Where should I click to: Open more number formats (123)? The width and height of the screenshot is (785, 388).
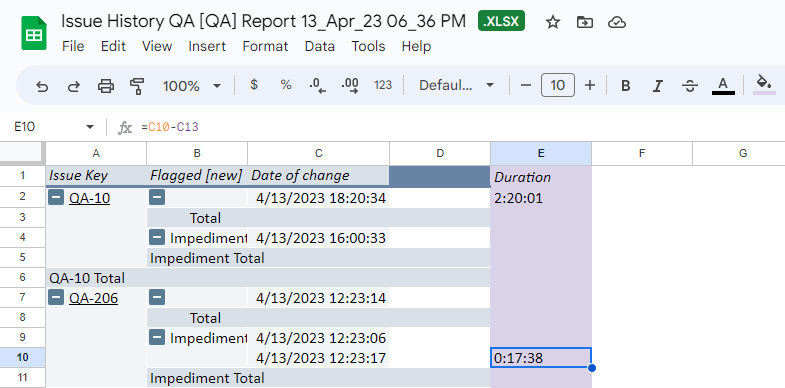383,85
